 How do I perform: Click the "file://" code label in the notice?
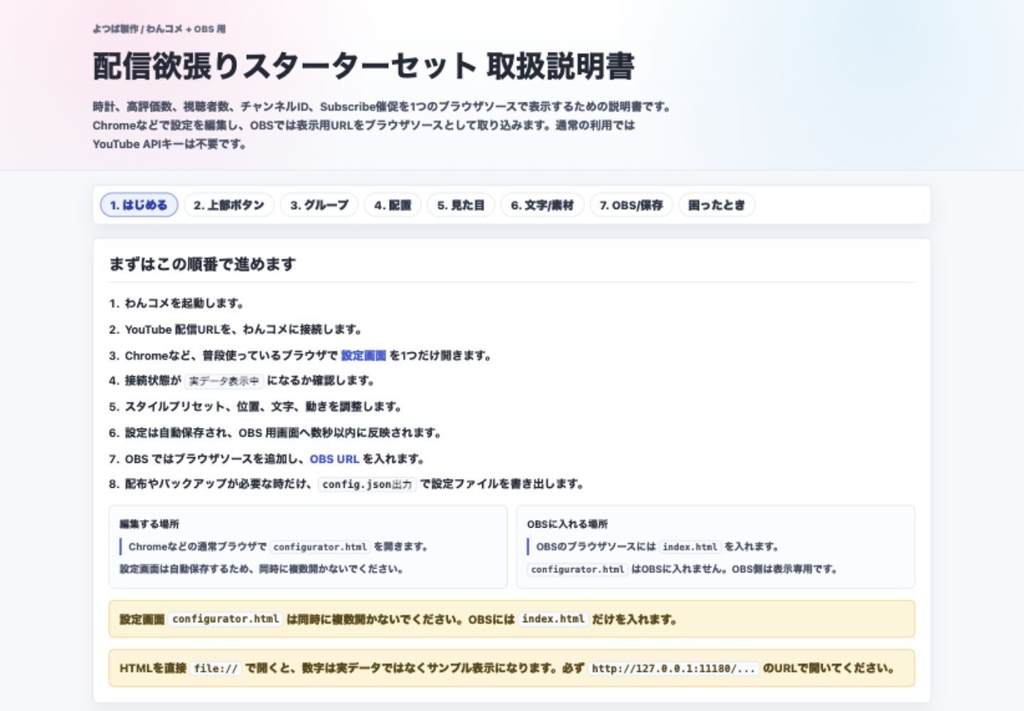(216, 669)
